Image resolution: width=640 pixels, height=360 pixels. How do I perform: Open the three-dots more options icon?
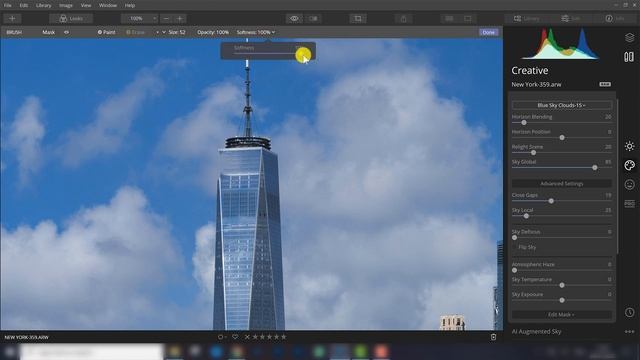tap(629, 331)
